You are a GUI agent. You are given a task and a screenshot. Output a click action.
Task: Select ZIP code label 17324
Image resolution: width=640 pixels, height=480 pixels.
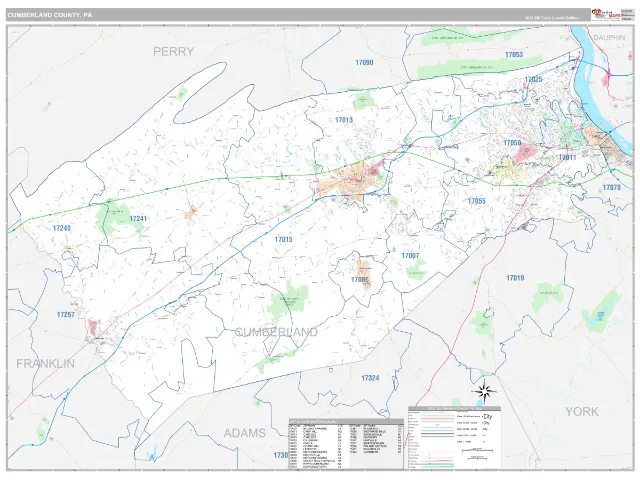coord(370,378)
